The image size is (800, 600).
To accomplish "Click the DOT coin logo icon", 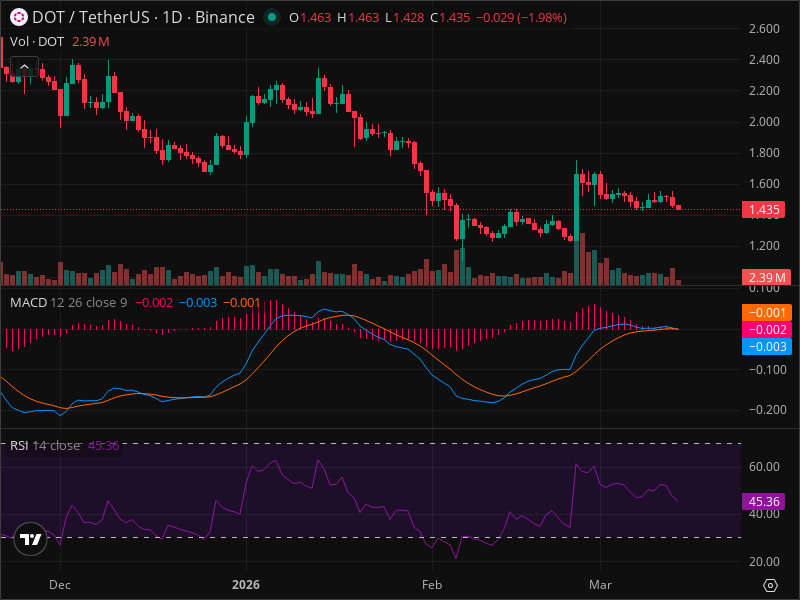I will tap(19, 17).
